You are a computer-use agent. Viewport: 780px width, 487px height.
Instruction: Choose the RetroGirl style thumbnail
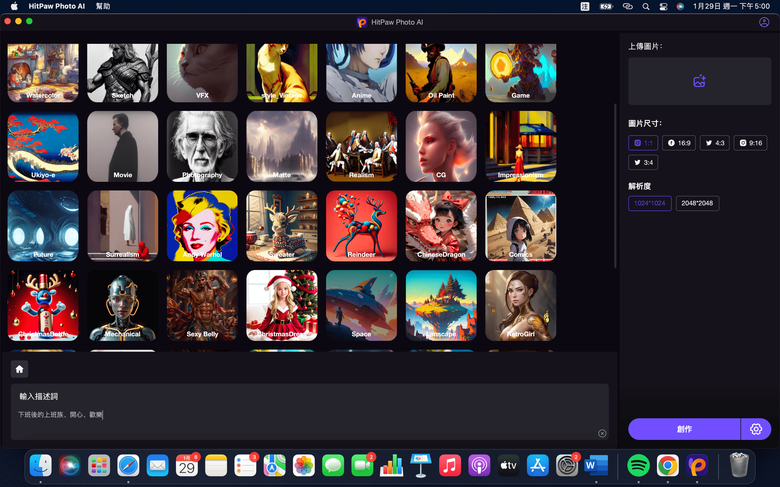point(521,305)
